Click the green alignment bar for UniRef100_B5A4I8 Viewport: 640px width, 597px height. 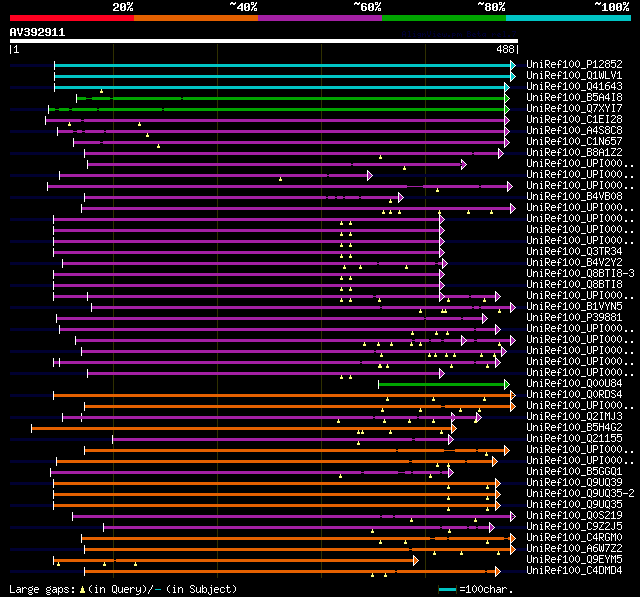[291, 98]
